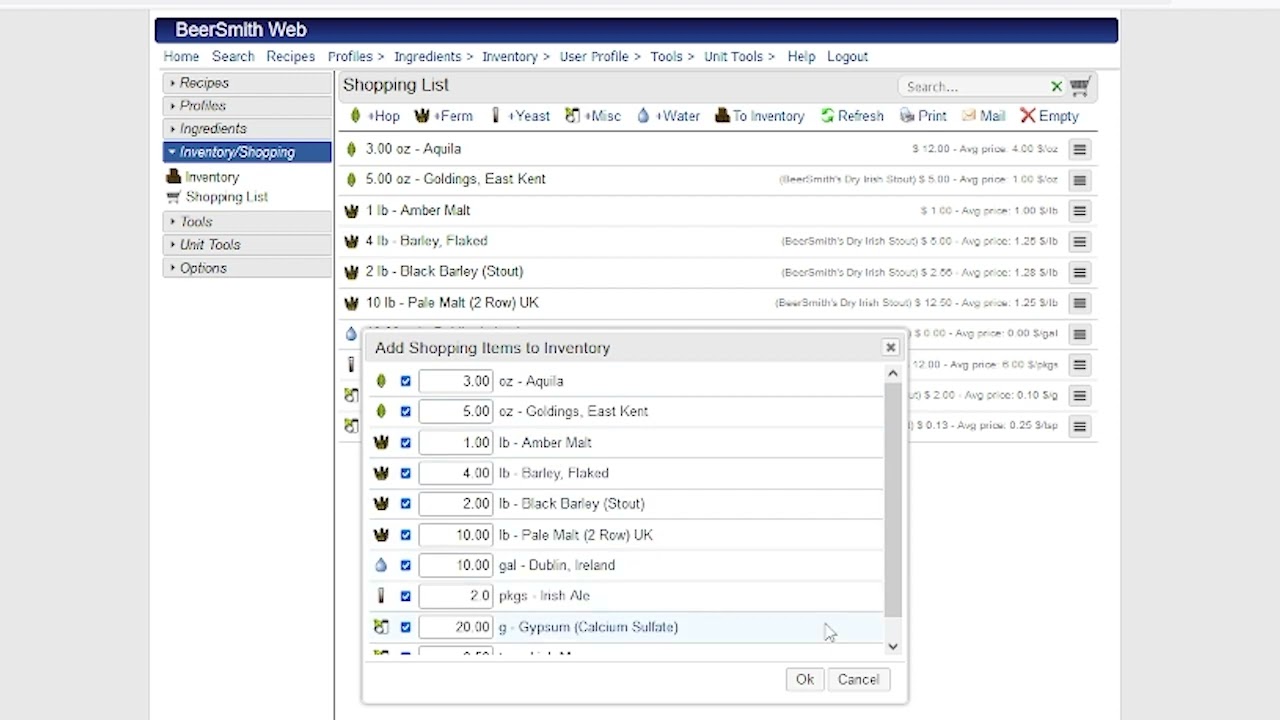This screenshot has width=1280, height=720.
Task: Click the dialog vertical scrollbar thumb
Action: point(893,498)
